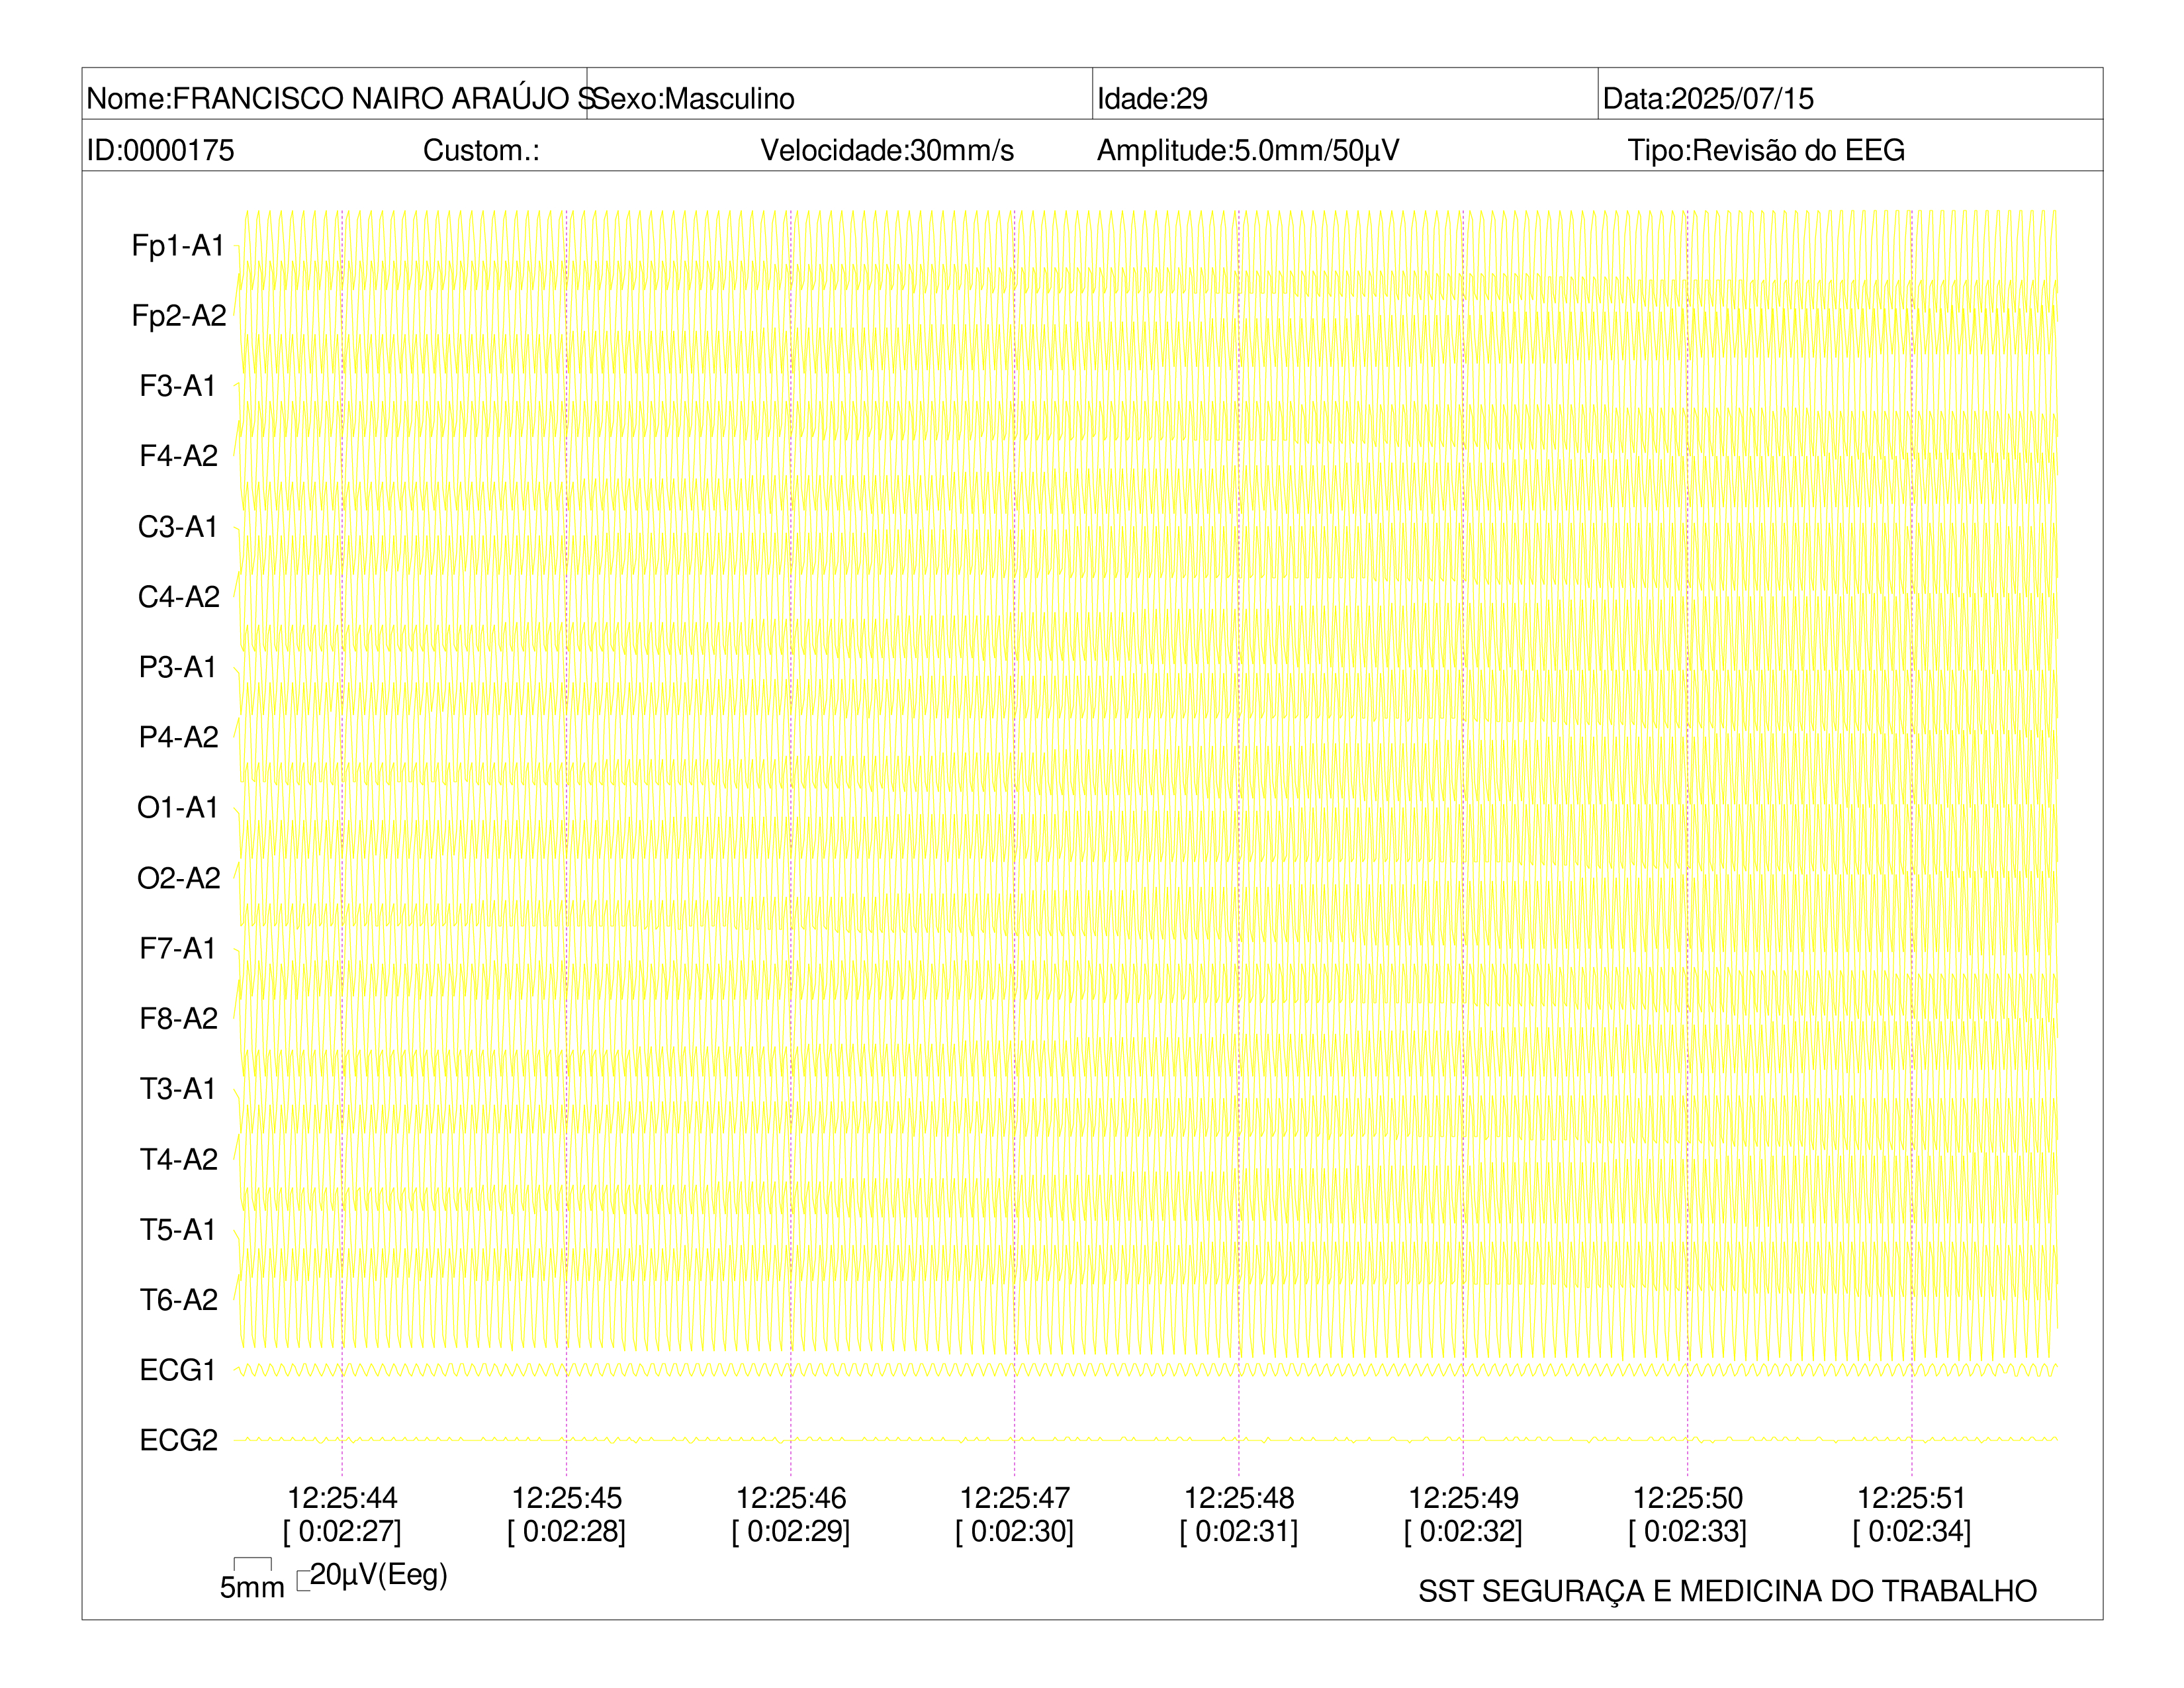2184x1688 pixels.
Task: Click the 12:25:46 time marker label
Action: tap(791, 1498)
